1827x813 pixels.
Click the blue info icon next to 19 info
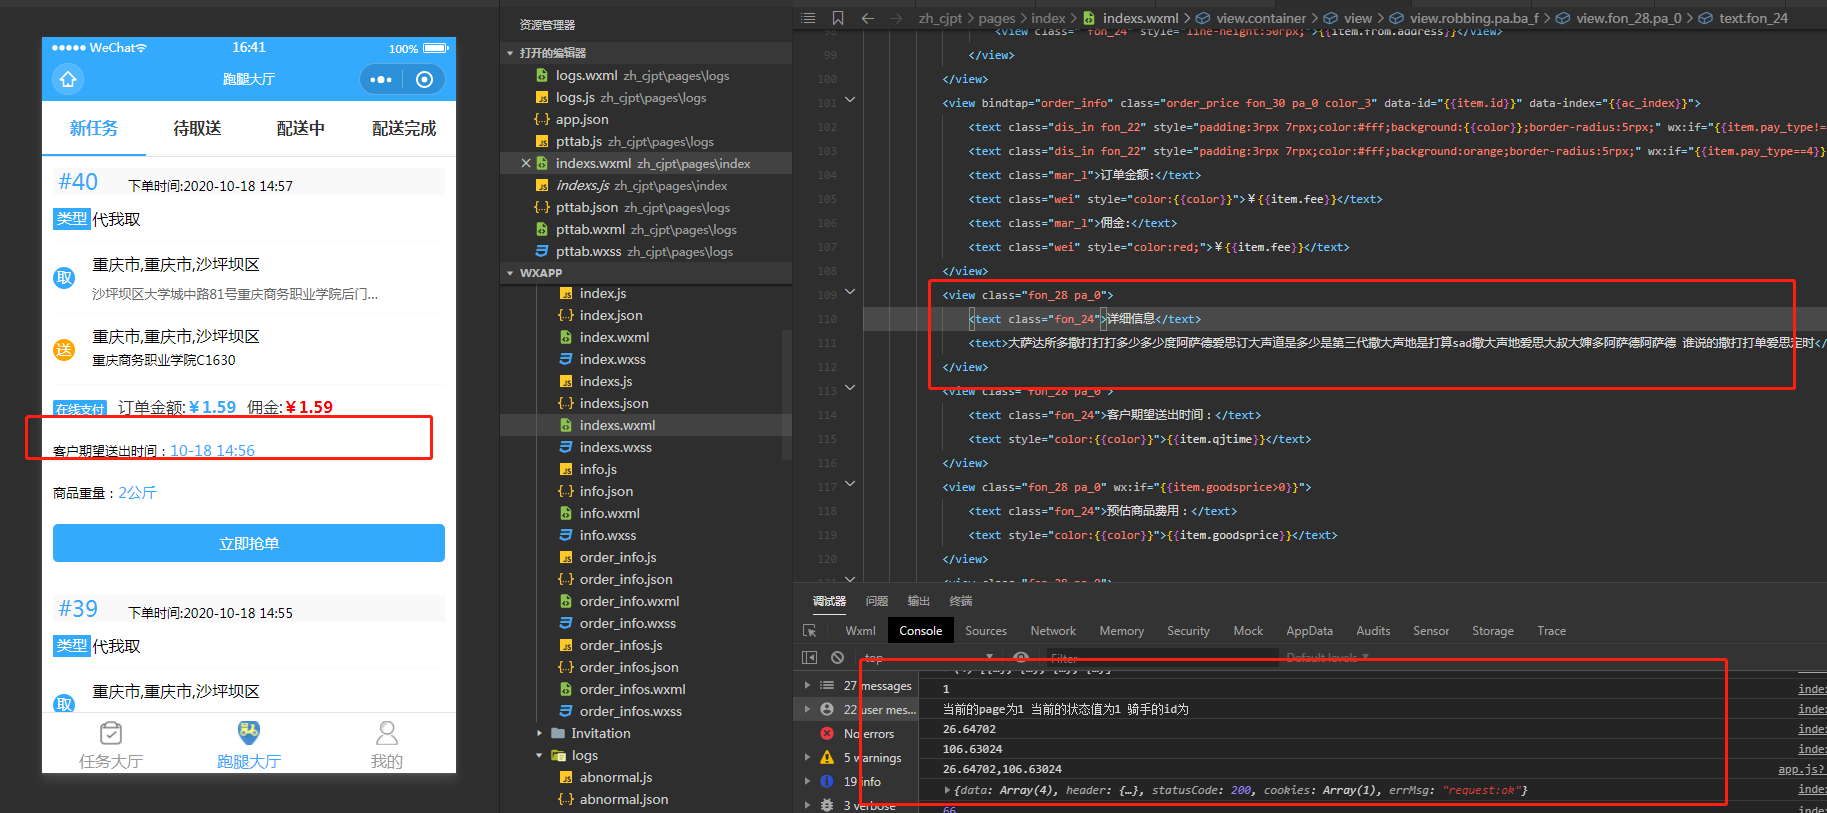[827, 781]
